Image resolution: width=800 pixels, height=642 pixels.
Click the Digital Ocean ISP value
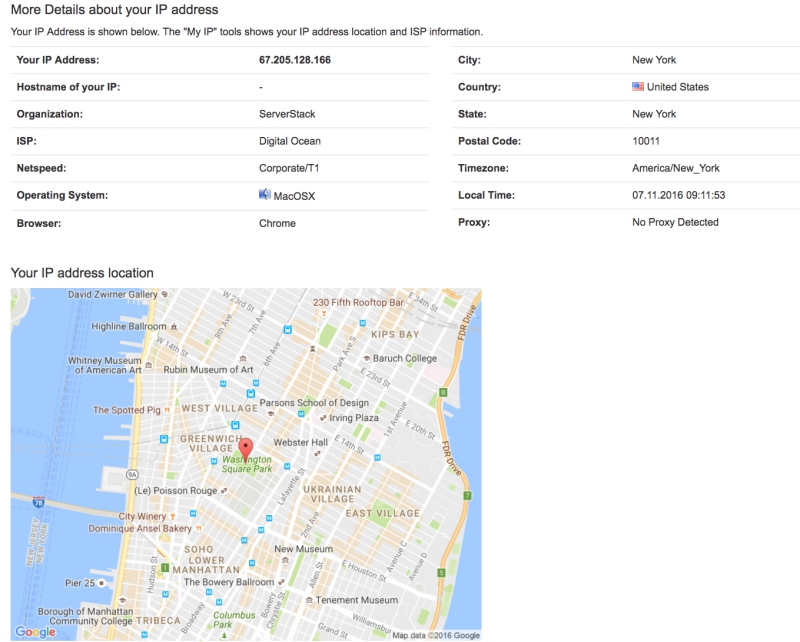coord(290,141)
